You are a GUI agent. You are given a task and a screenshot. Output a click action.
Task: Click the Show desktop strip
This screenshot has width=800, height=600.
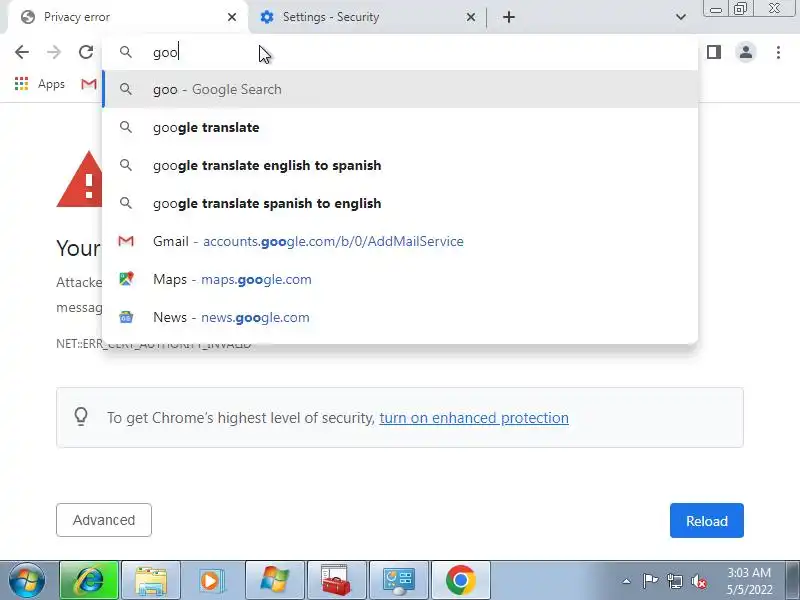pyautogui.click(x=793, y=580)
